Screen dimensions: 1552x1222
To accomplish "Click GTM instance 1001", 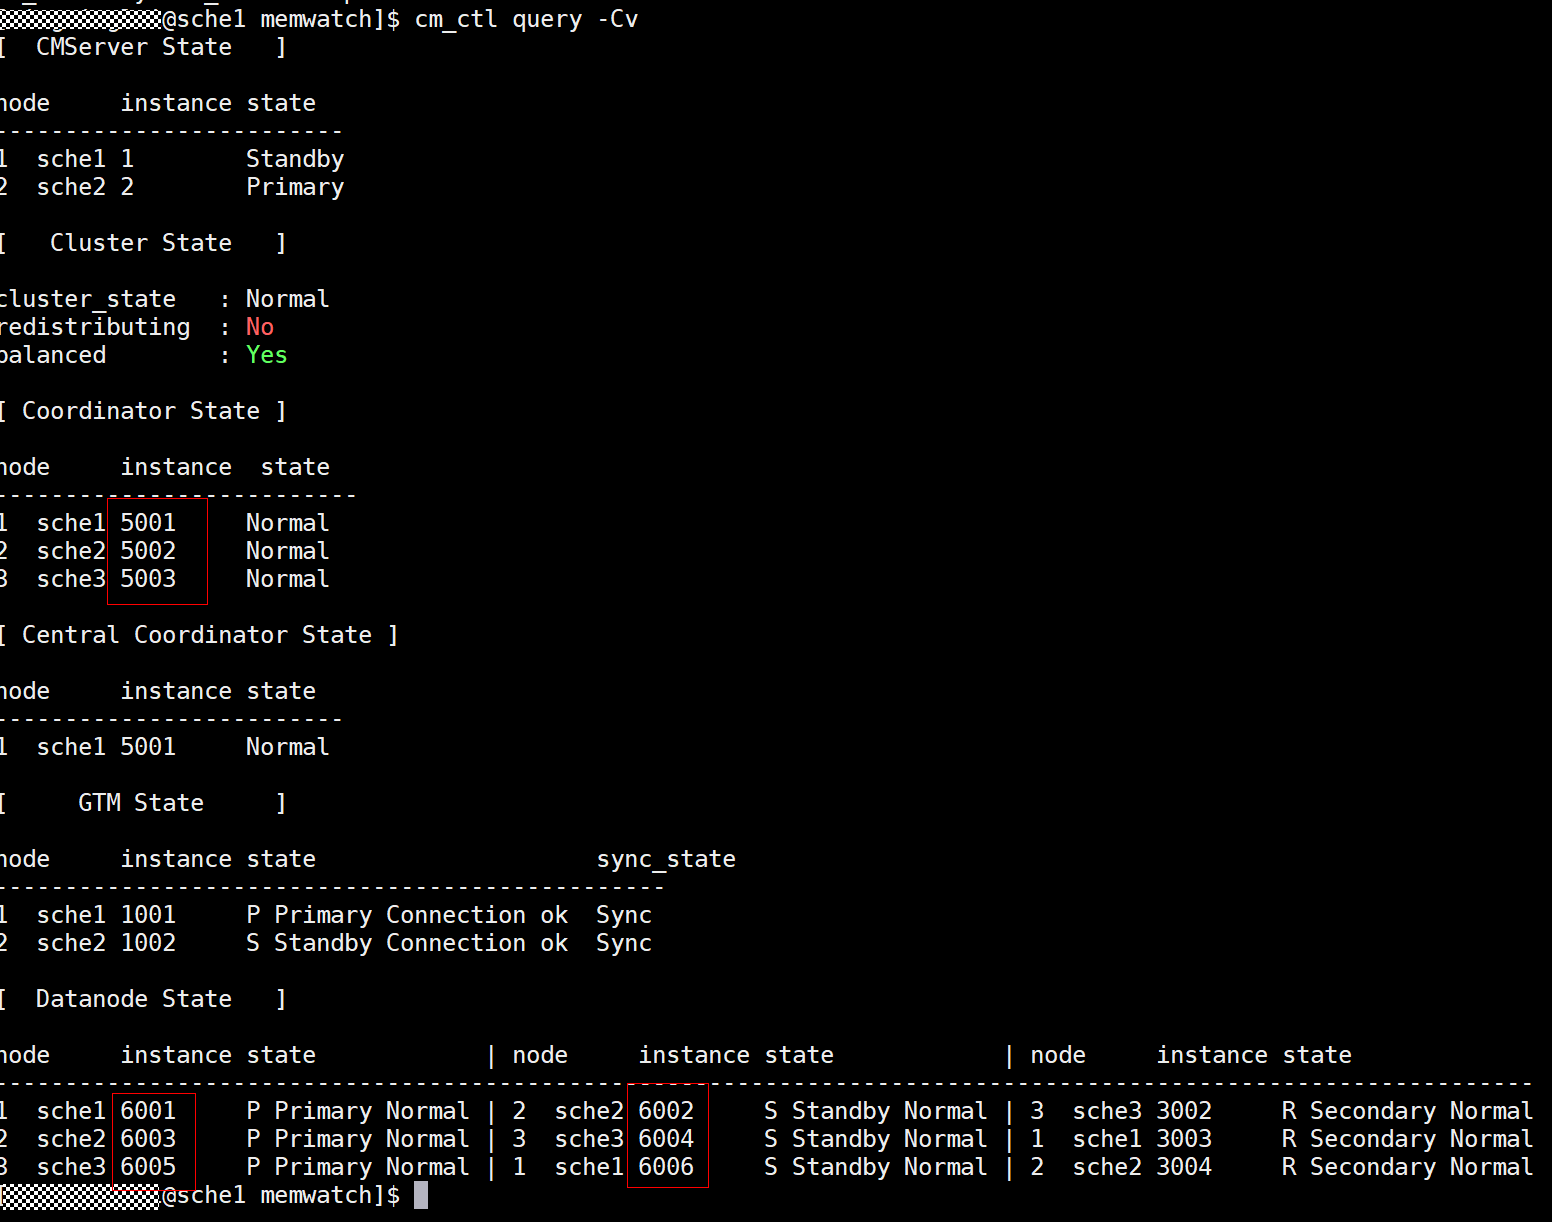I will 148,915.
